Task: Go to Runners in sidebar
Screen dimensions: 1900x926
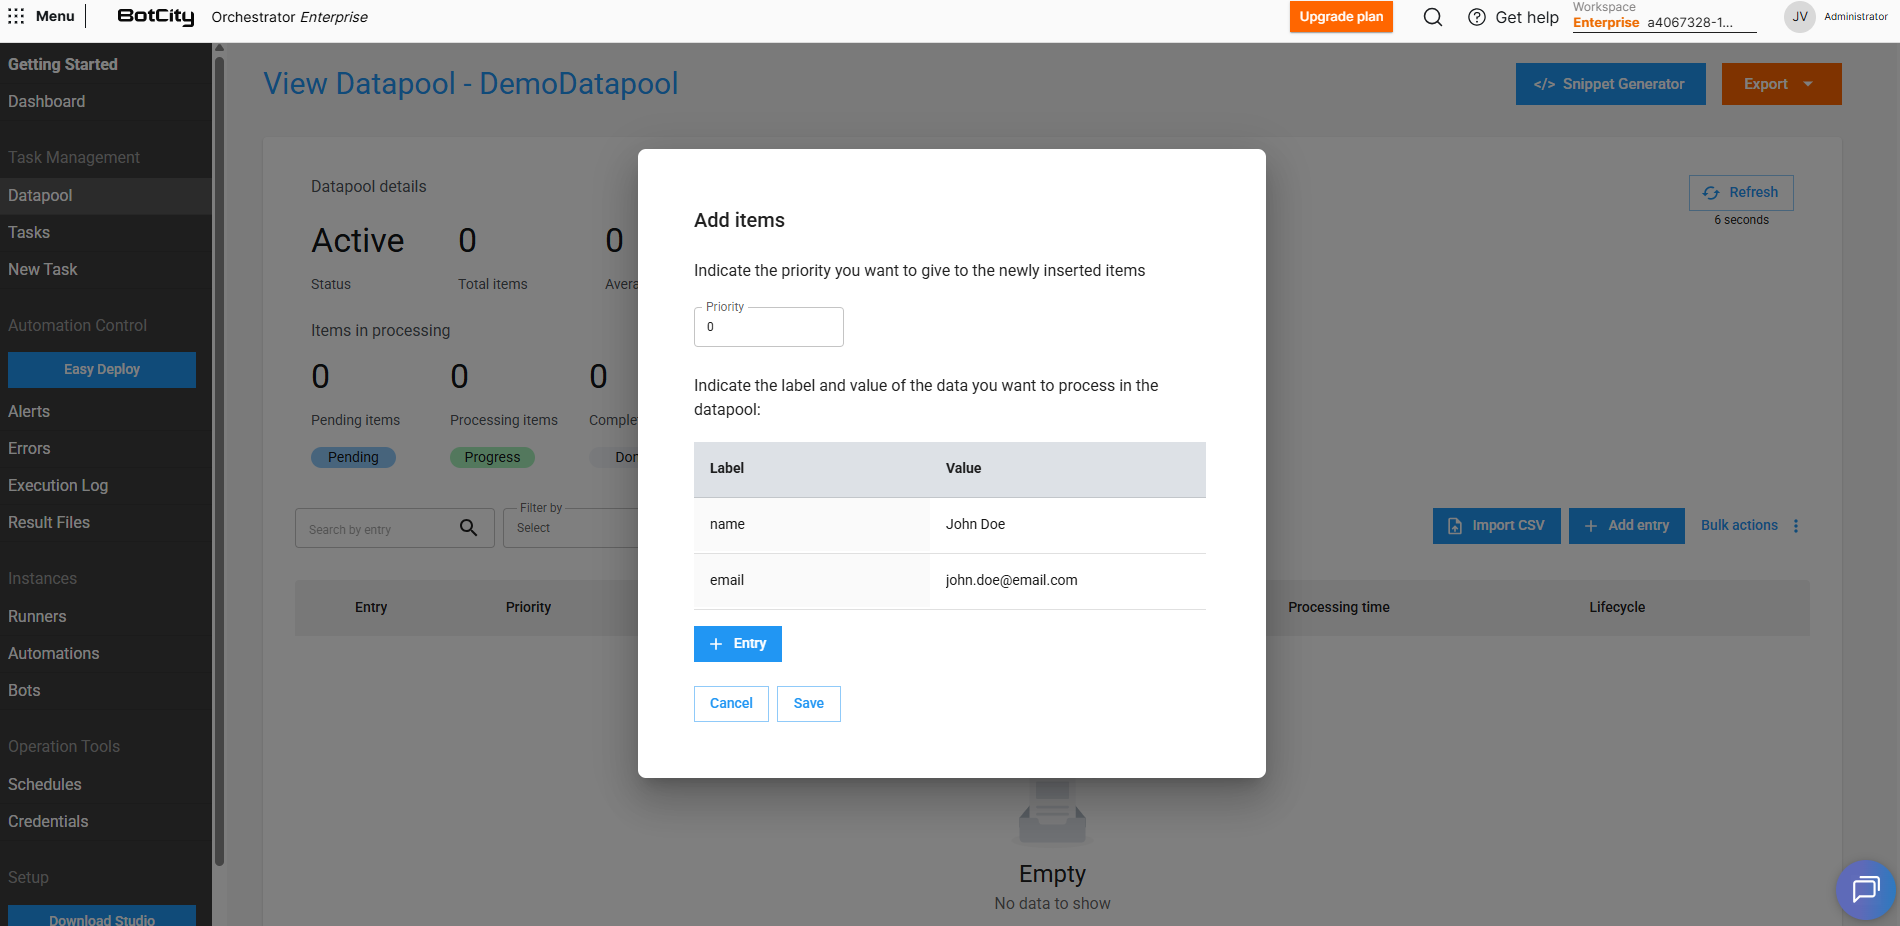Action: 37,616
